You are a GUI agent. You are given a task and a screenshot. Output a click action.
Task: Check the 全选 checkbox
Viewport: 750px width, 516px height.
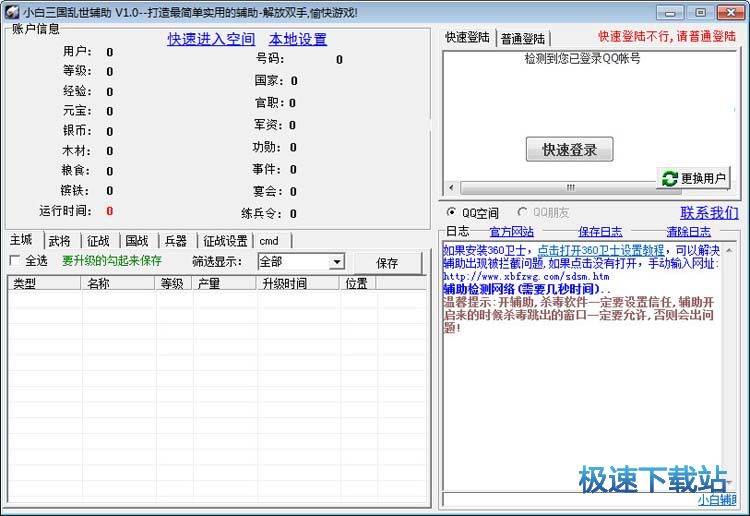point(15,261)
